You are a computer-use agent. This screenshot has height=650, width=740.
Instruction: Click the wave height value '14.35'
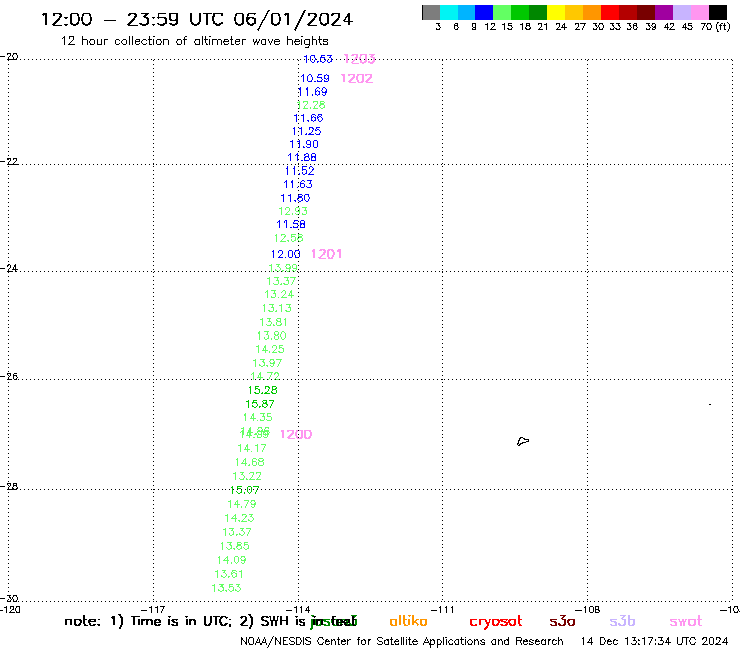(257, 417)
